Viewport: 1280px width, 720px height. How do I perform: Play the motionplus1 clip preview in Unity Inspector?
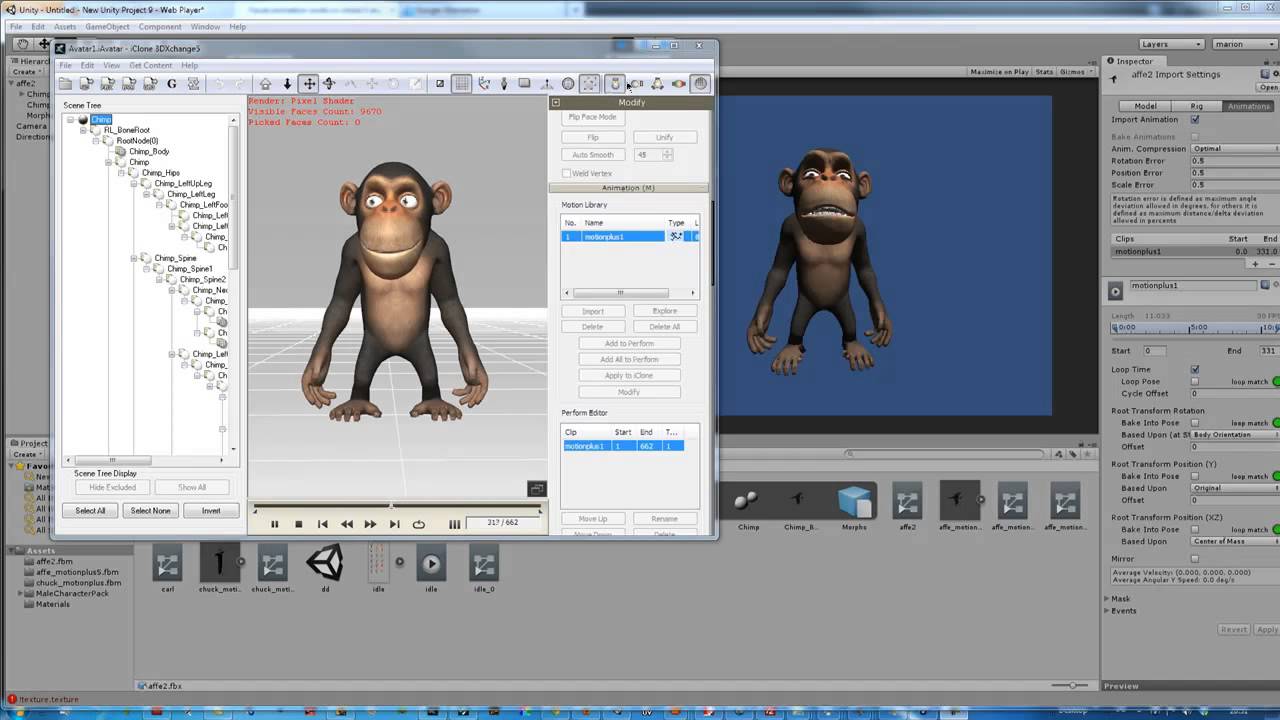(1116, 292)
